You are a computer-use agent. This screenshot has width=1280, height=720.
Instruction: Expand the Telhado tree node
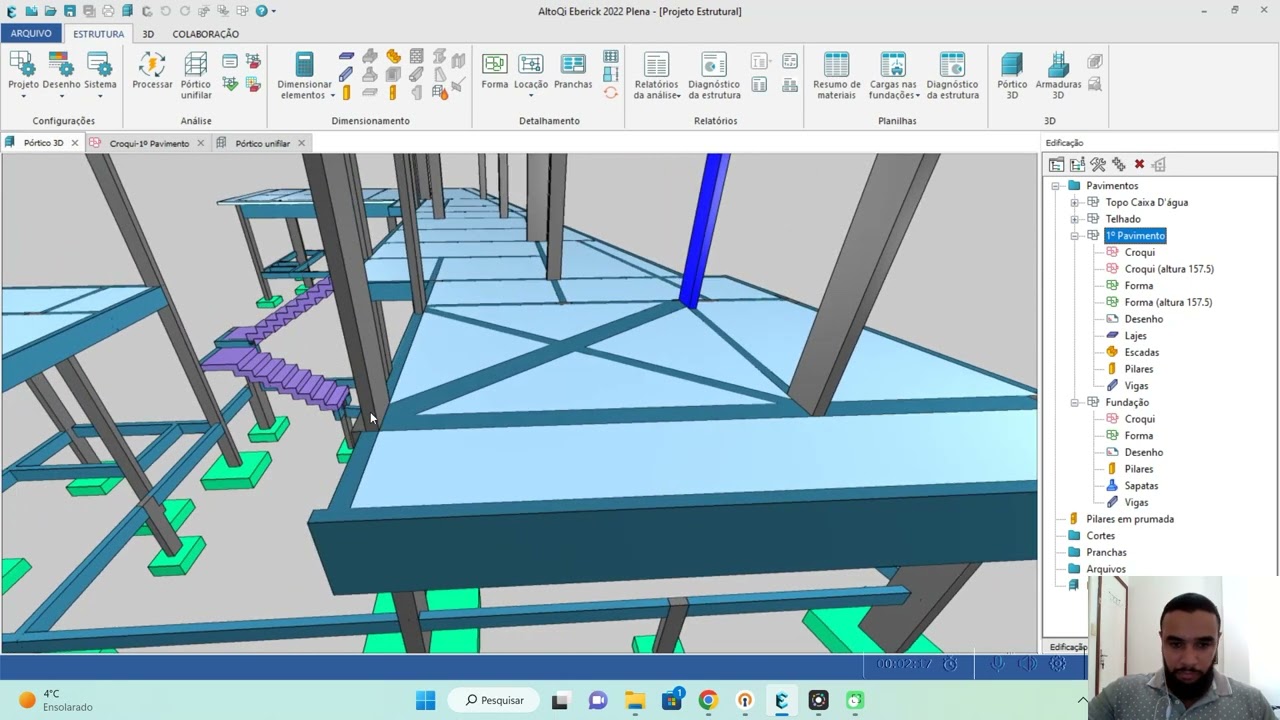pos(1074,219)
